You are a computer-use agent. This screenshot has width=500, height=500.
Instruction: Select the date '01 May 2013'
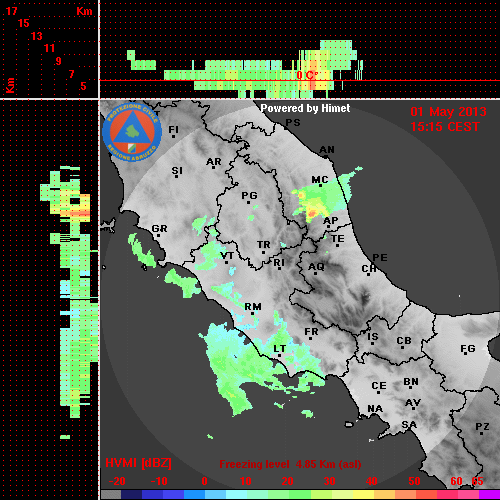[x=448, y=112]
